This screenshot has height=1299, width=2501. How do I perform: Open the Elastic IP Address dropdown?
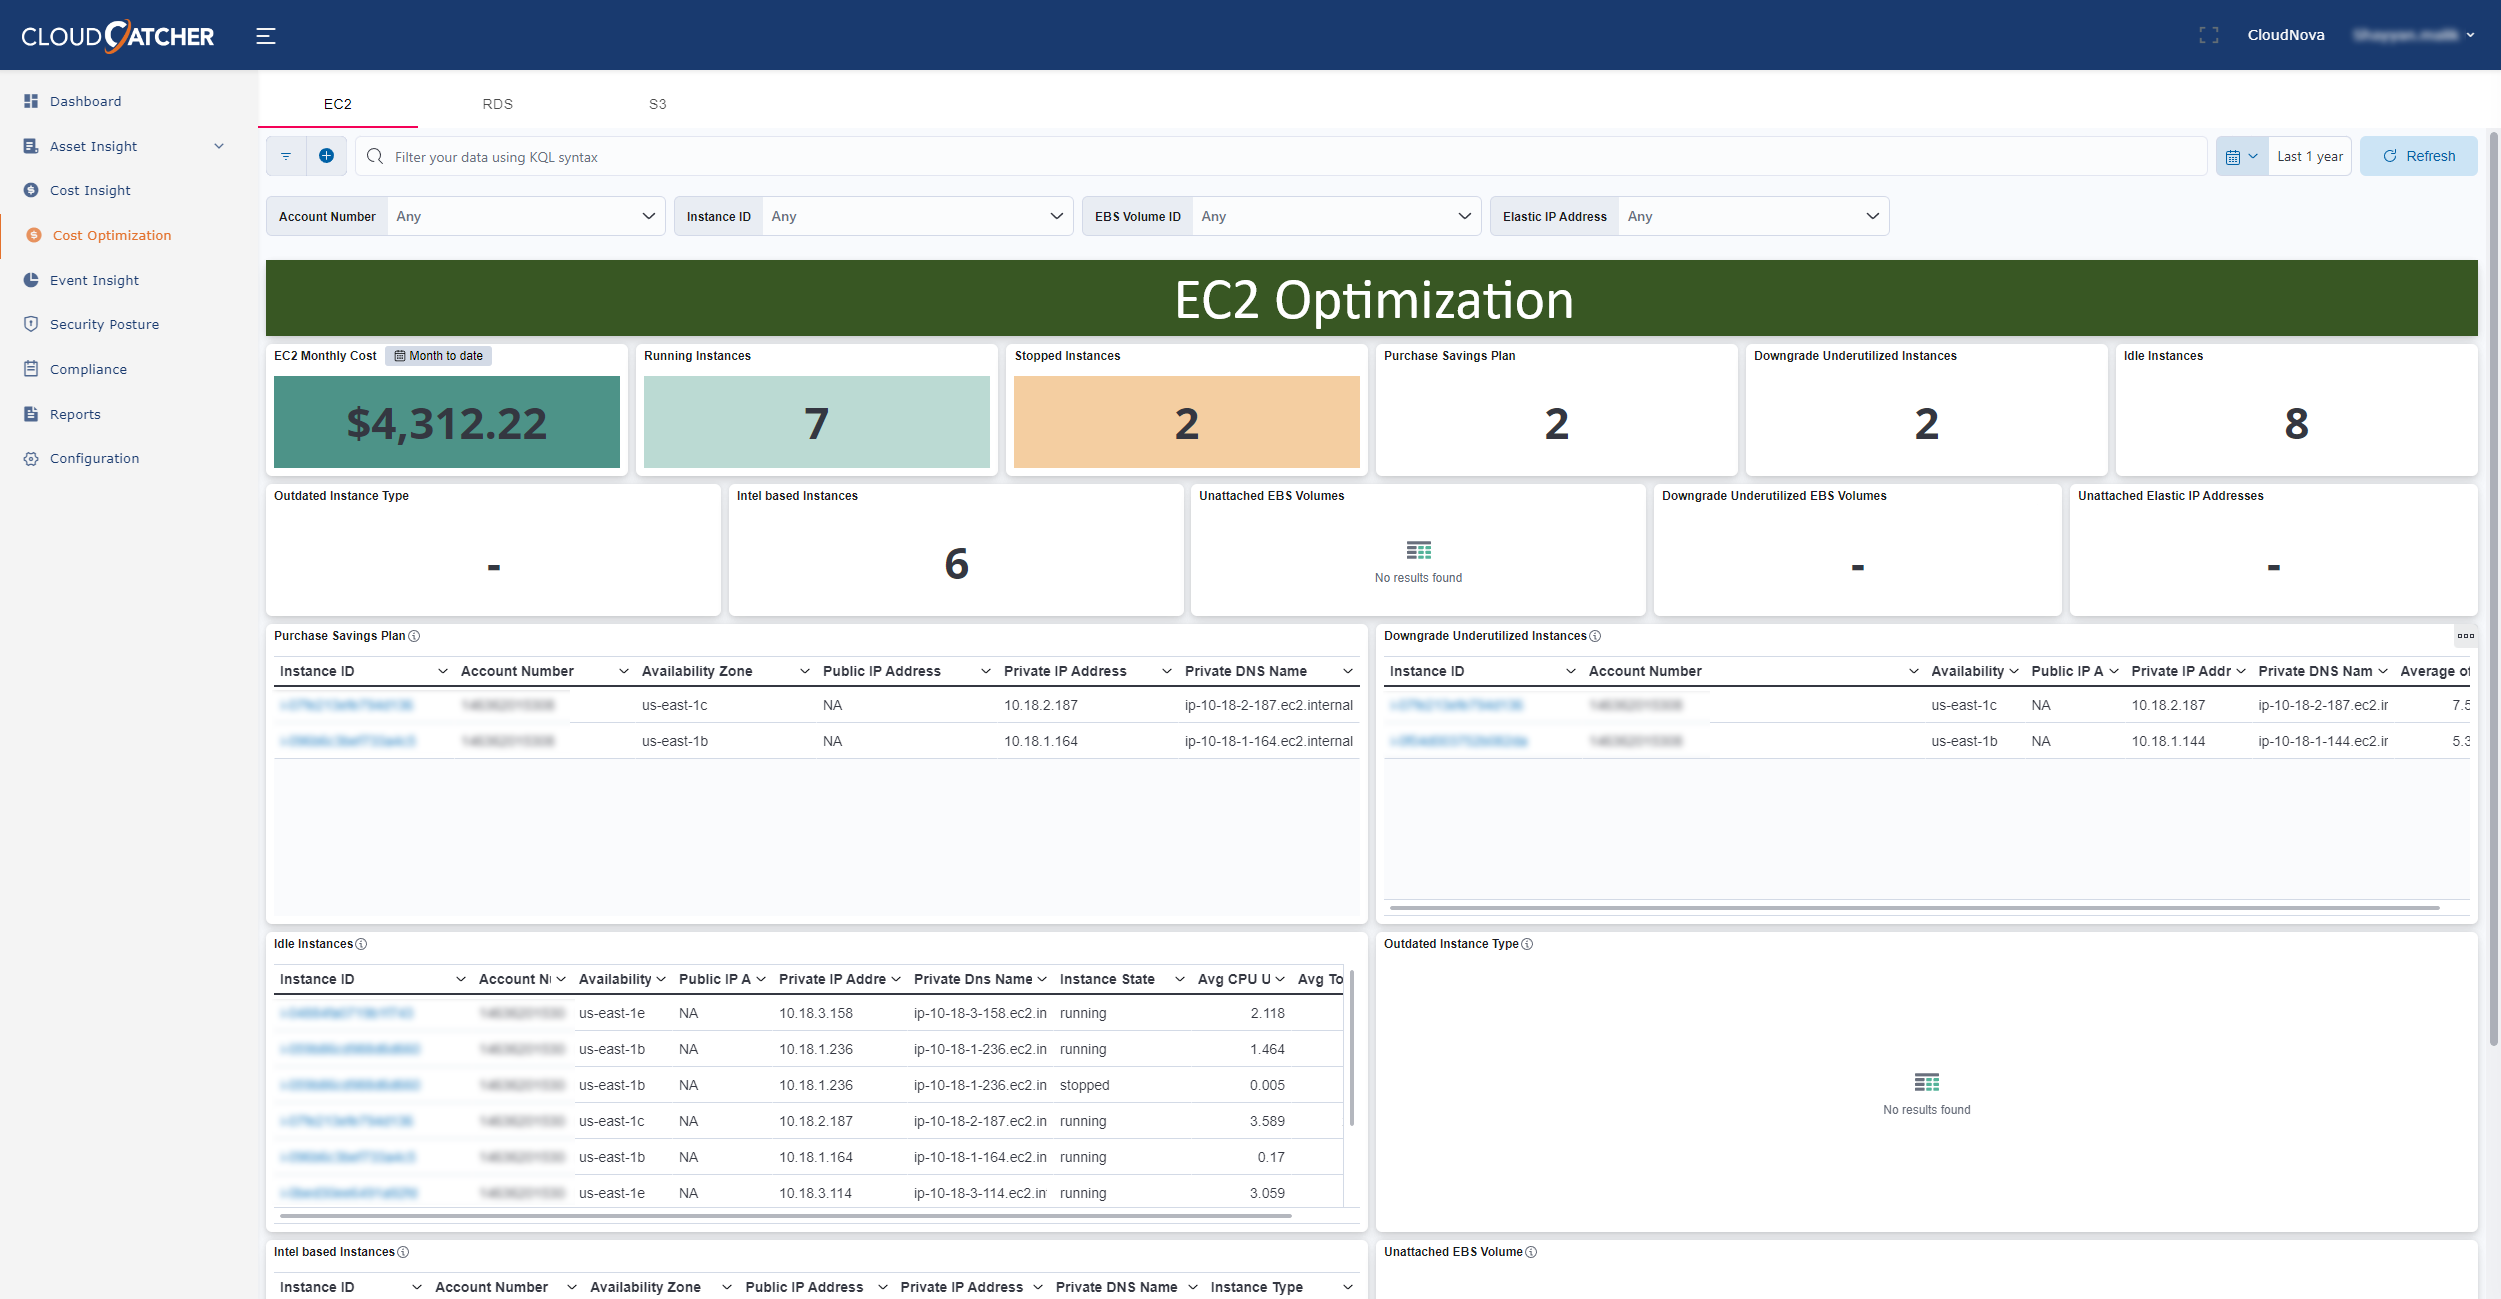[x=1752, y=216]
